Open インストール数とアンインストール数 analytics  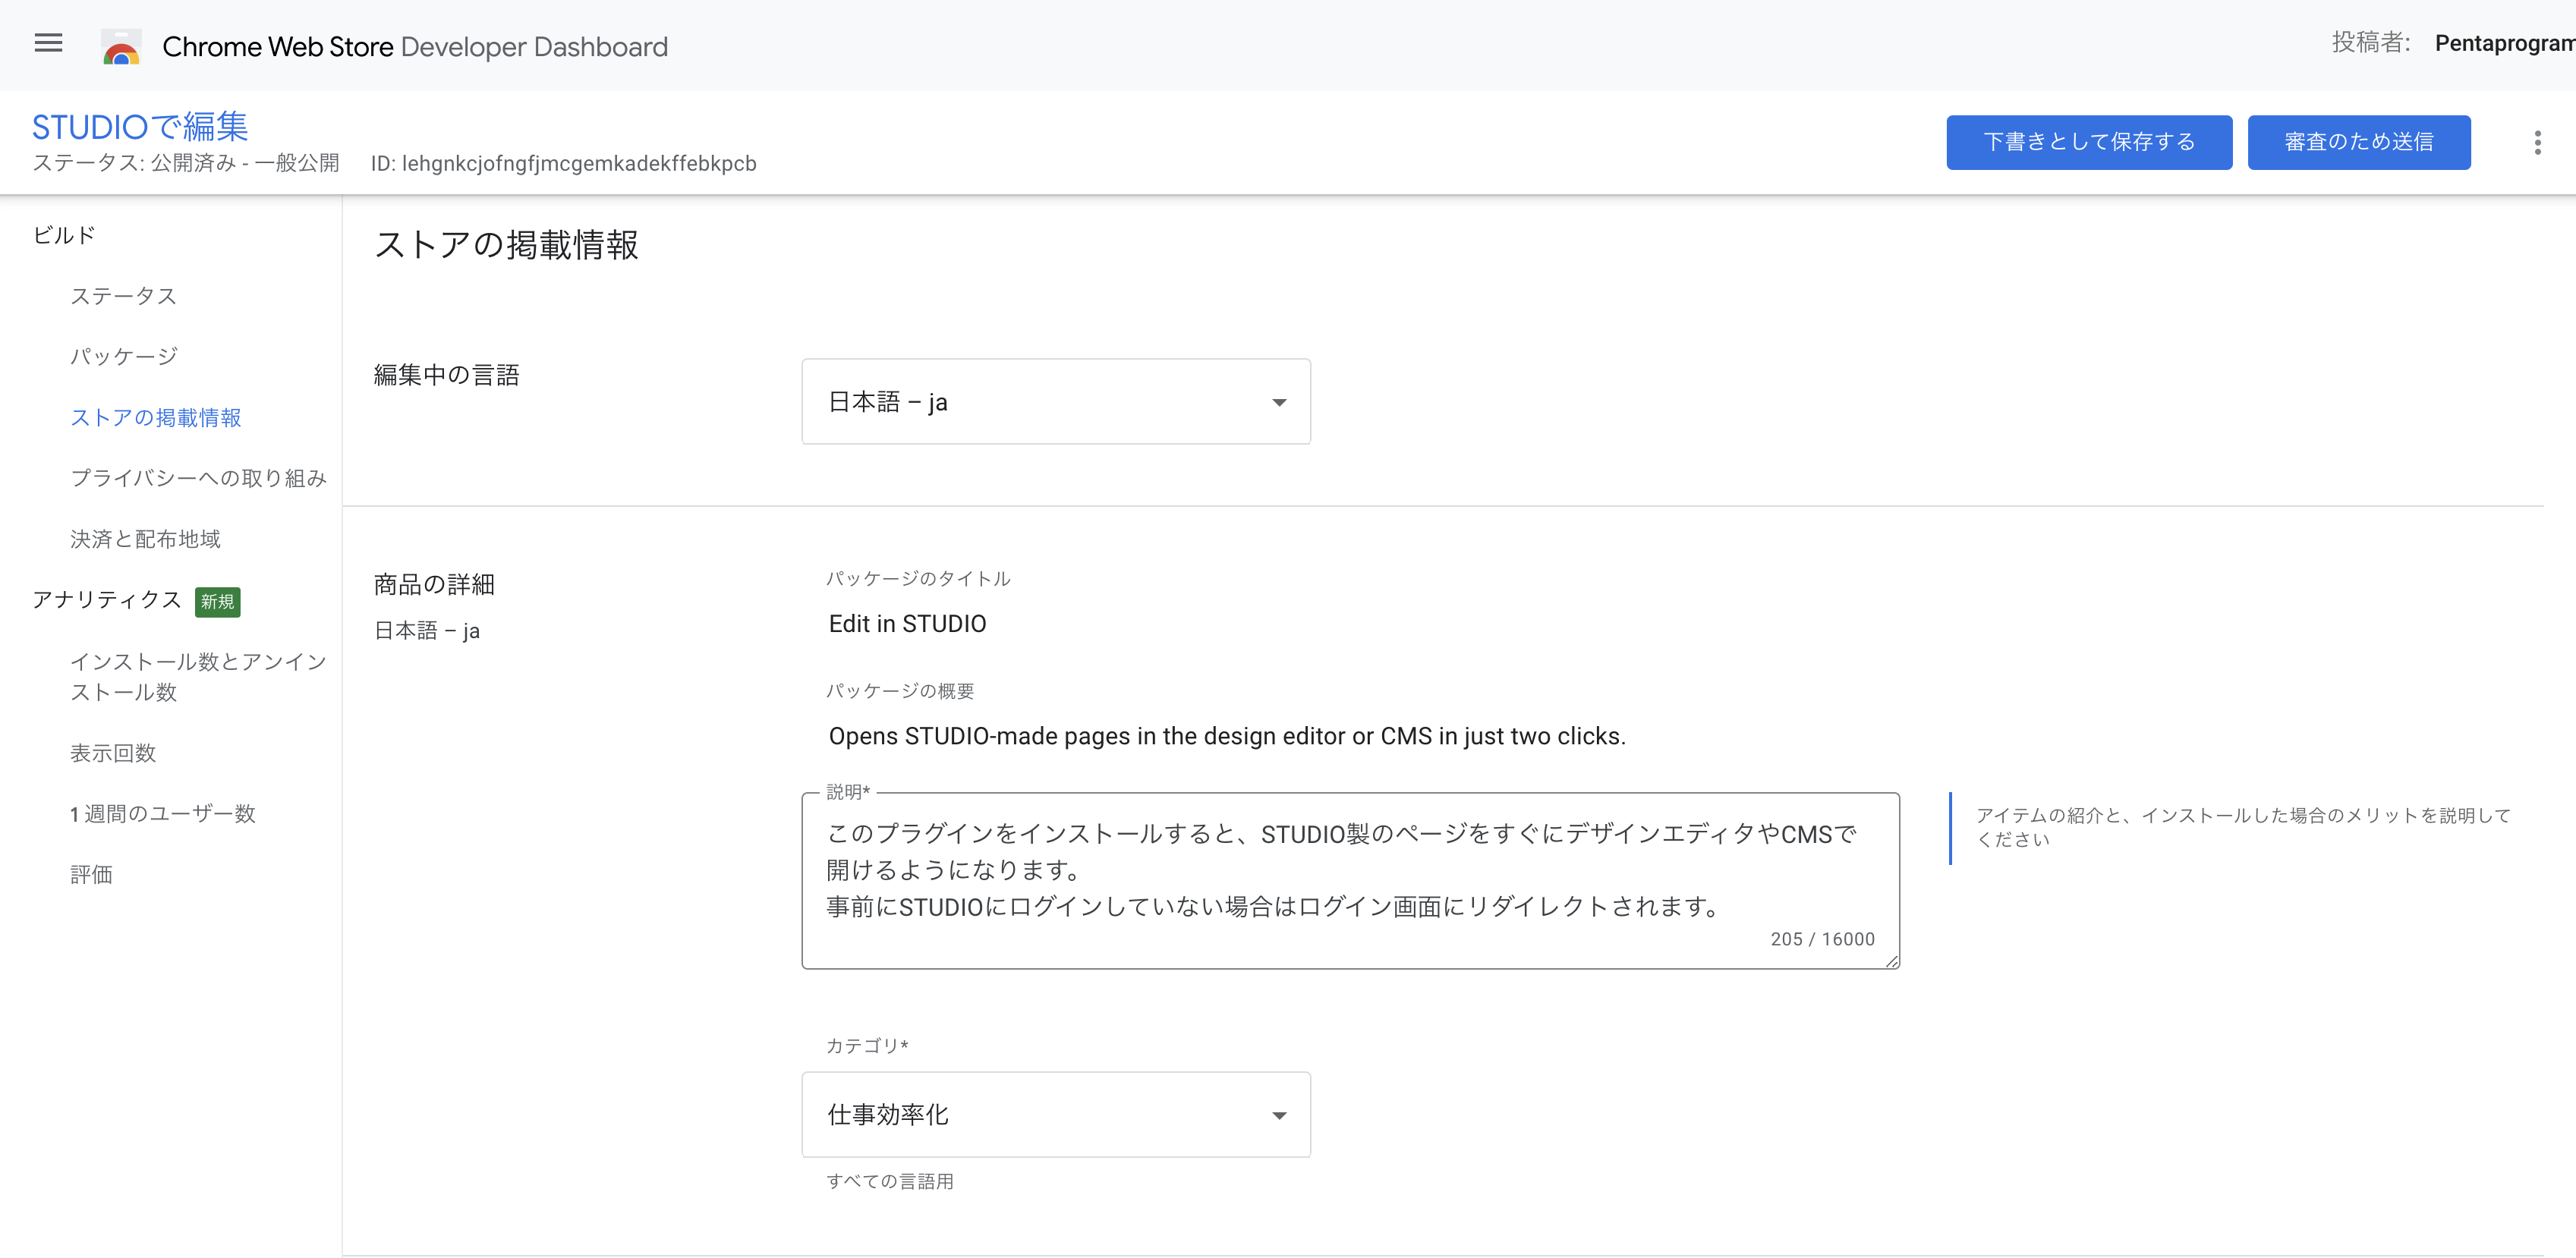coord(198,677)
